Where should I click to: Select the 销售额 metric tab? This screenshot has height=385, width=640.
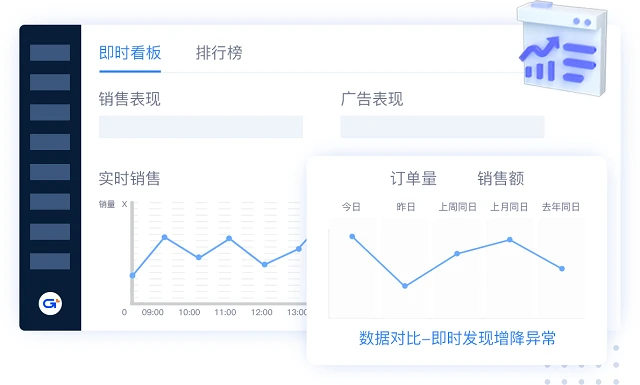(x=501, y=178)
